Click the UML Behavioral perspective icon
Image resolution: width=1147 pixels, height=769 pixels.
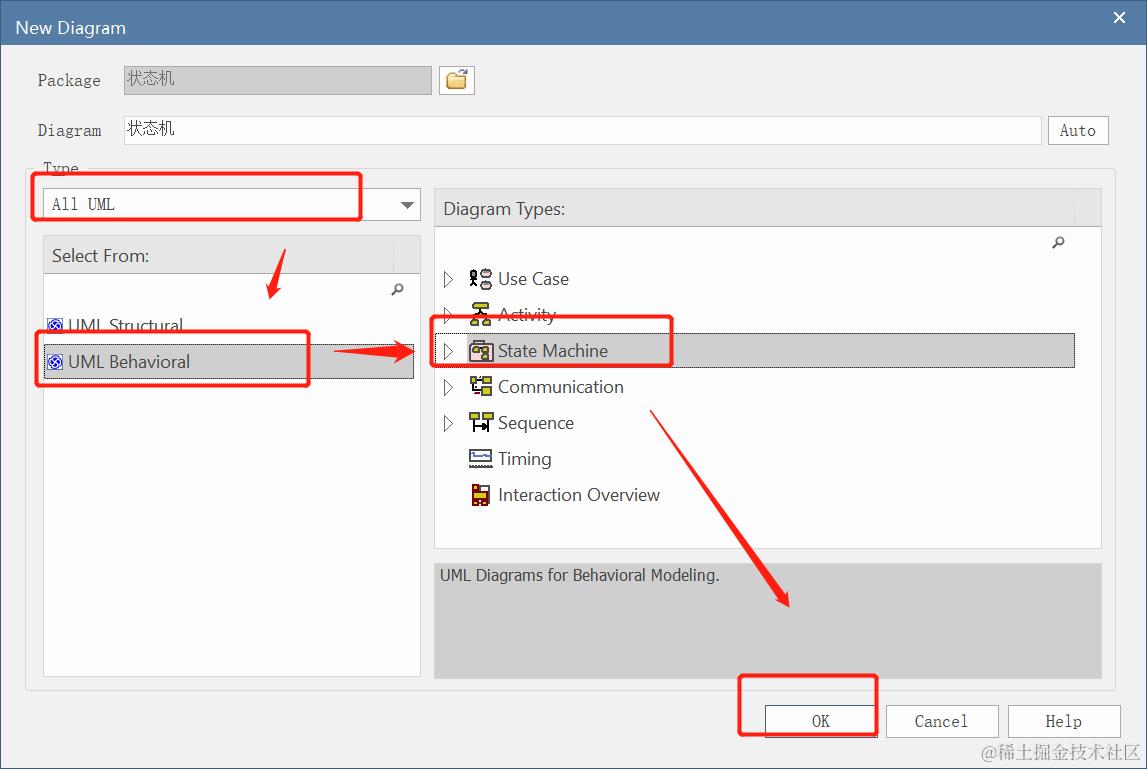point(55,361)
